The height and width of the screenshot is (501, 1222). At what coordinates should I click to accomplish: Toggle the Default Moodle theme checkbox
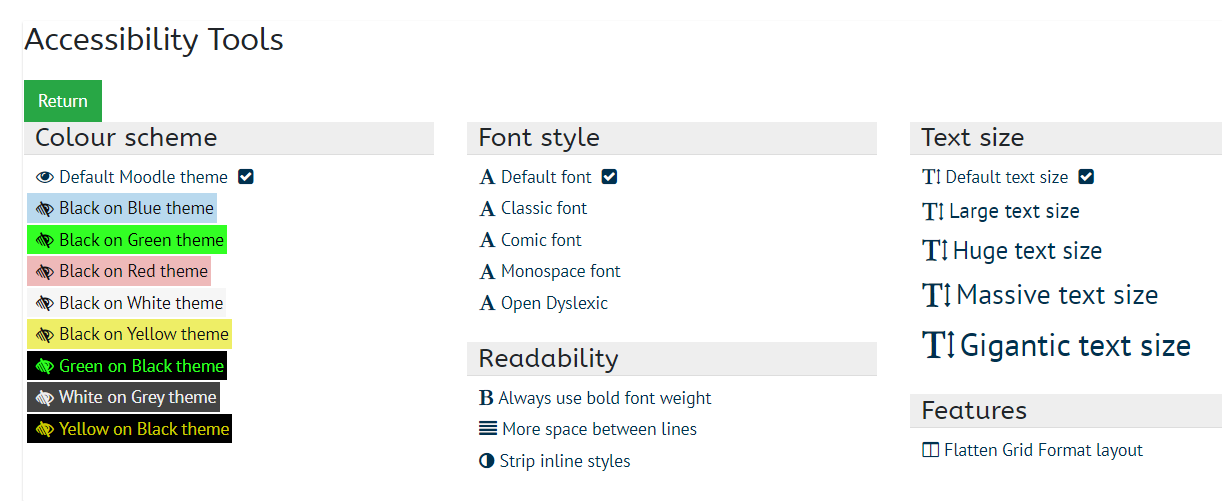click(246, 177)
